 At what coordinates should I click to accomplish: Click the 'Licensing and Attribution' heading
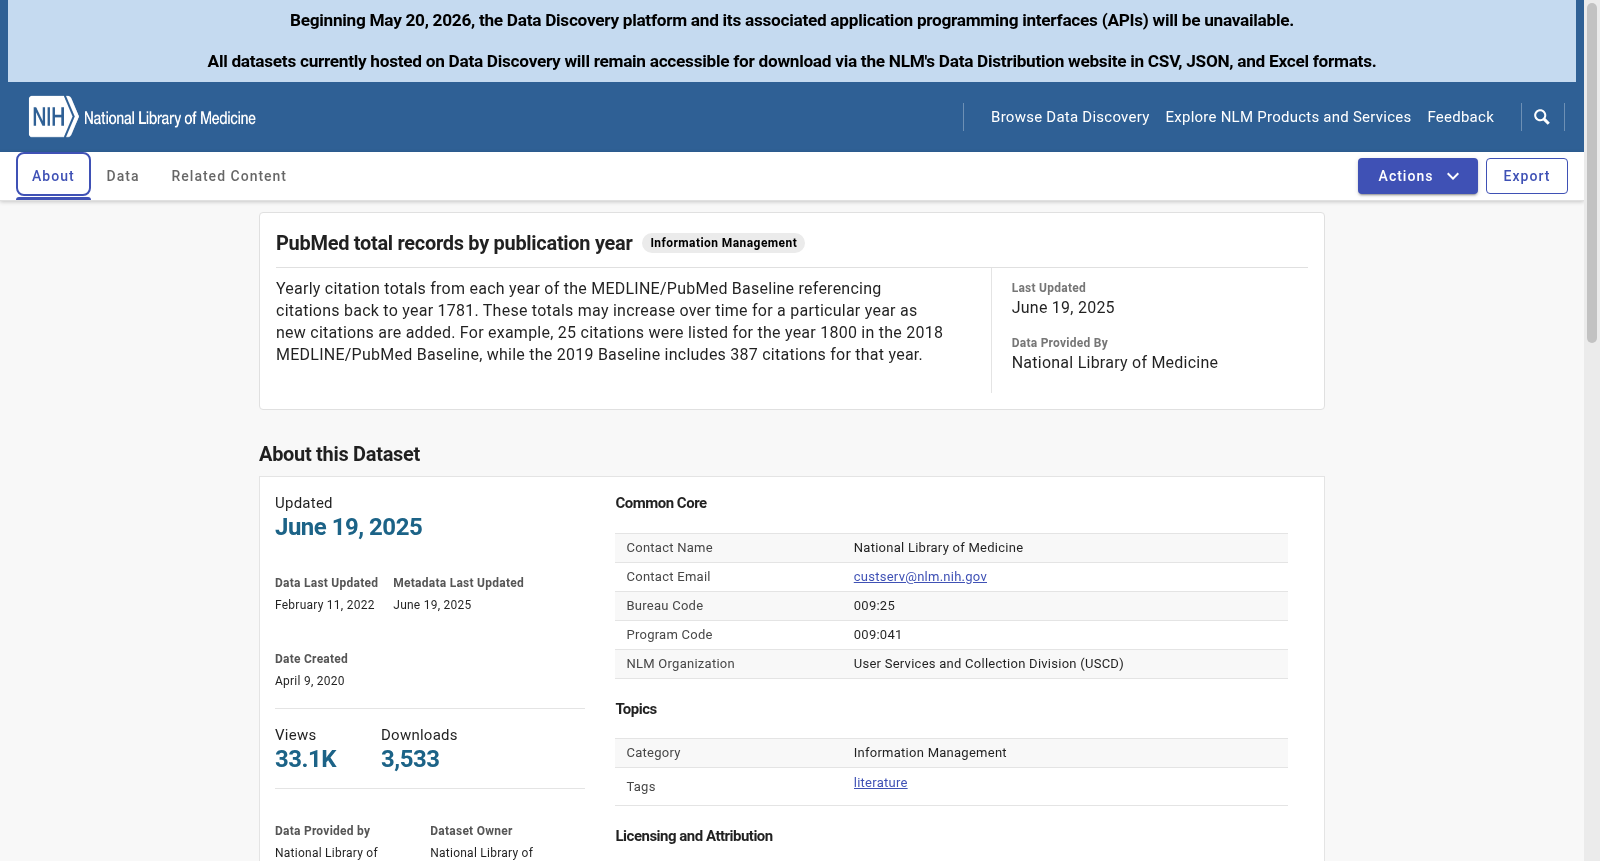tap(694, 836)
